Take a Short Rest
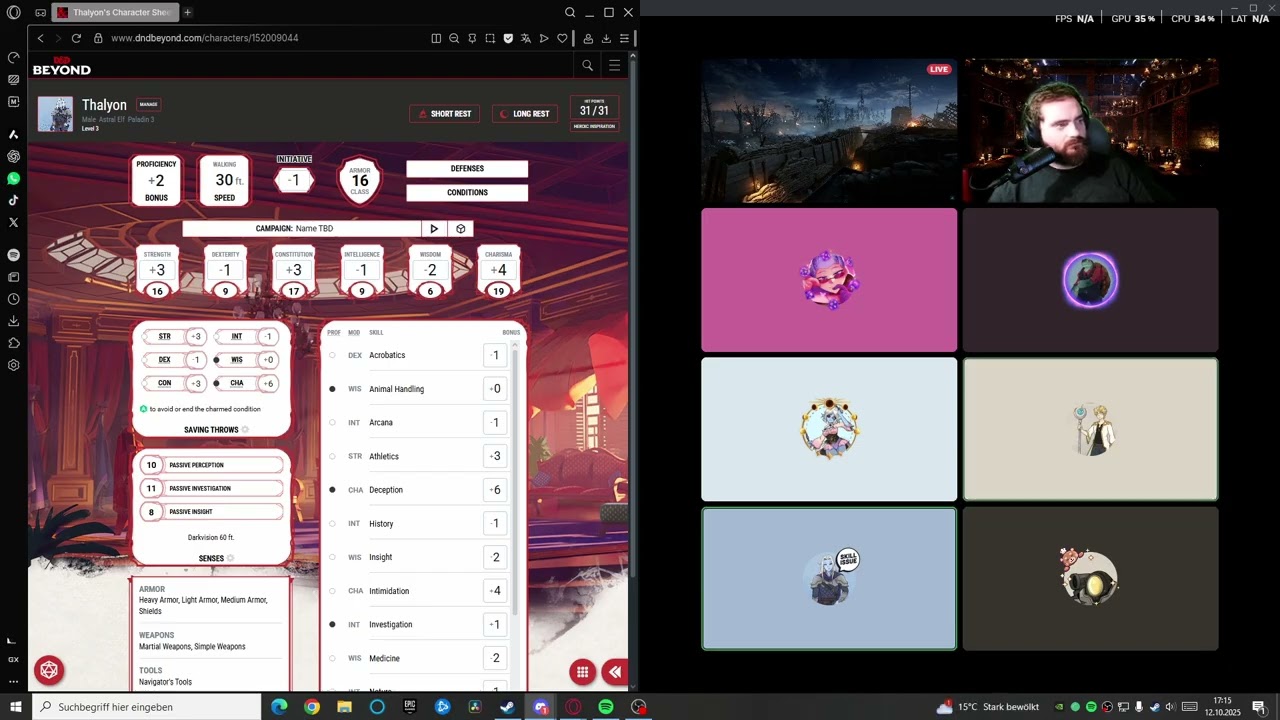 pyautogui.click(x=444, y=114)
